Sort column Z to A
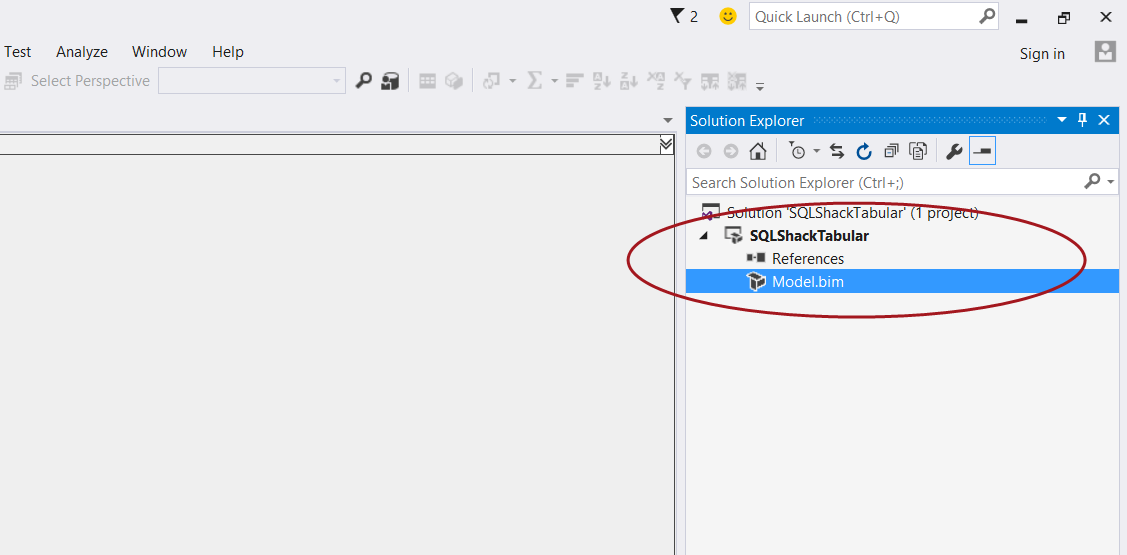Screen dimensions: 1127x555 point(629,81)
